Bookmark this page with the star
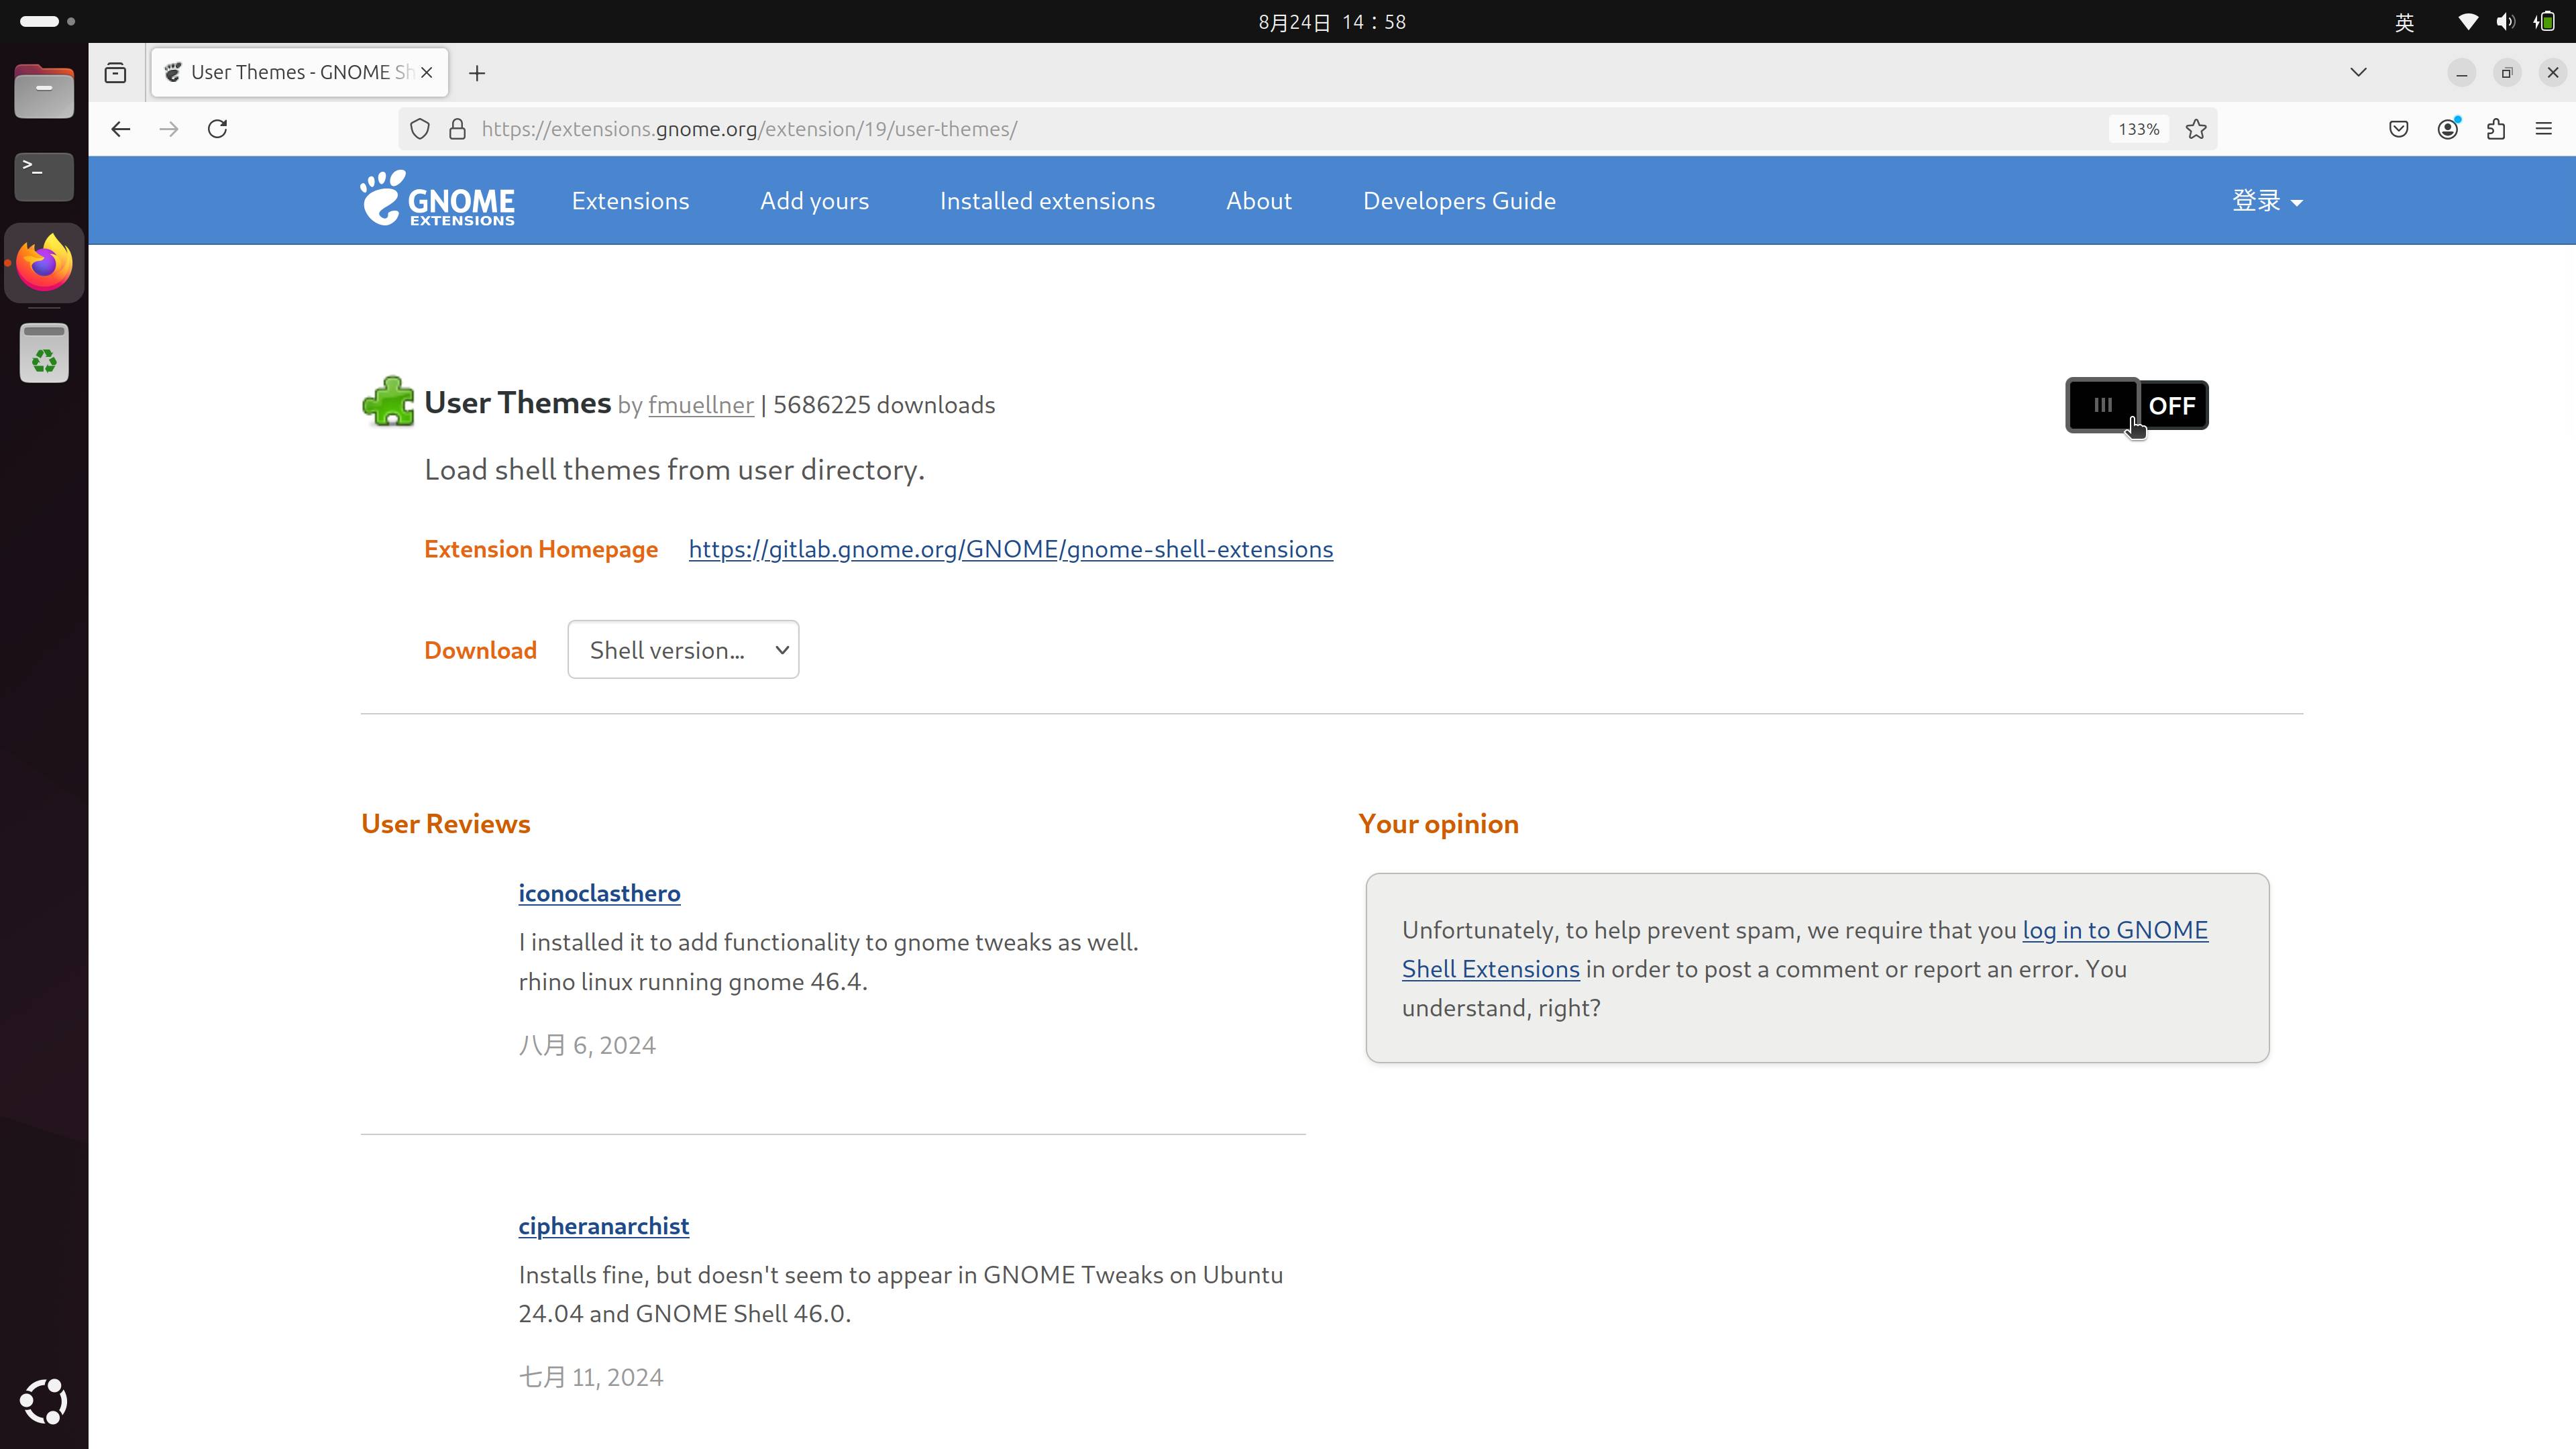This screenshot has width=2576, height=1449. (2196, 129)
